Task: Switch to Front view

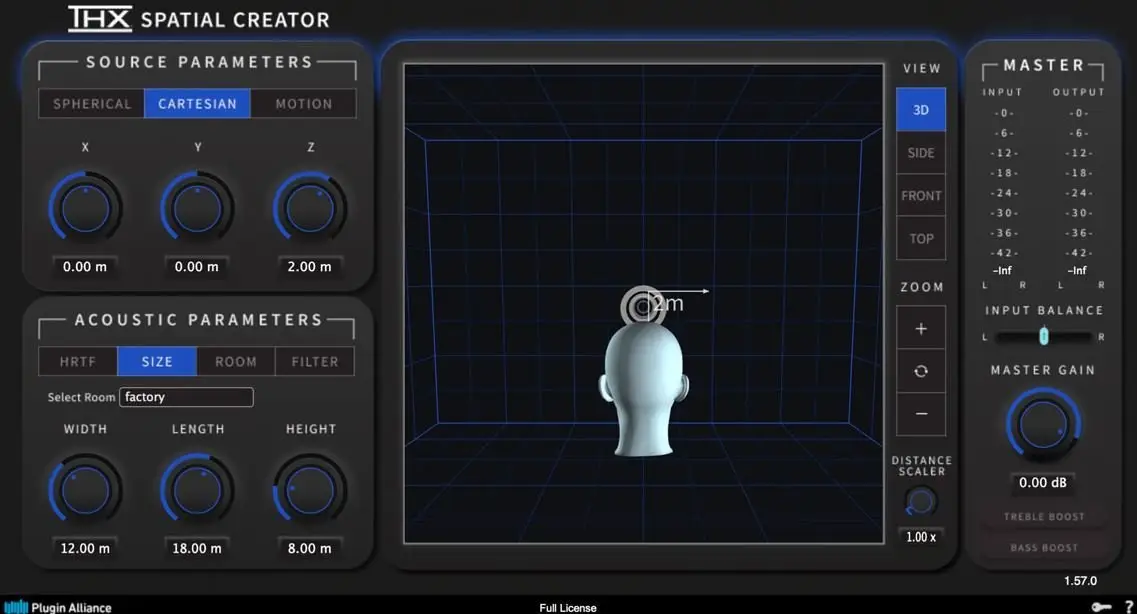Action: click(x=921, y=196)
